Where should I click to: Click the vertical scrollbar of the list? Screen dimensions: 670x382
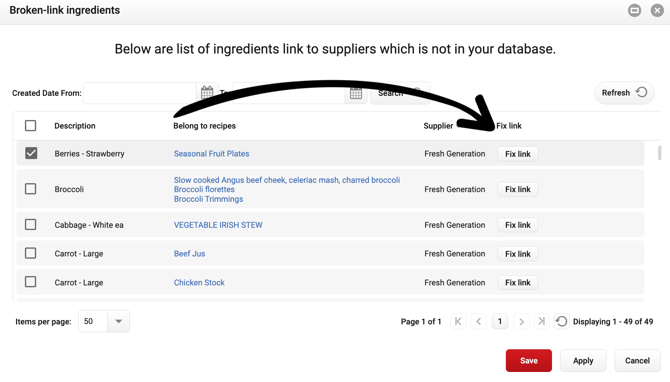point(660,153)
